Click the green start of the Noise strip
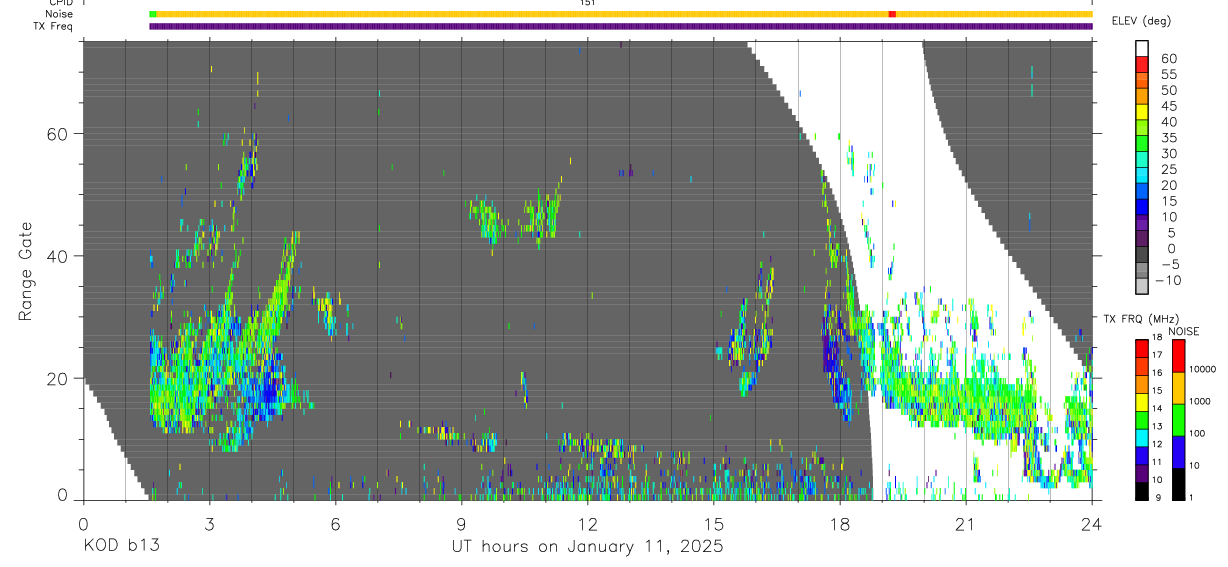This screenshot has height=567, width=1228. point(152,14)
